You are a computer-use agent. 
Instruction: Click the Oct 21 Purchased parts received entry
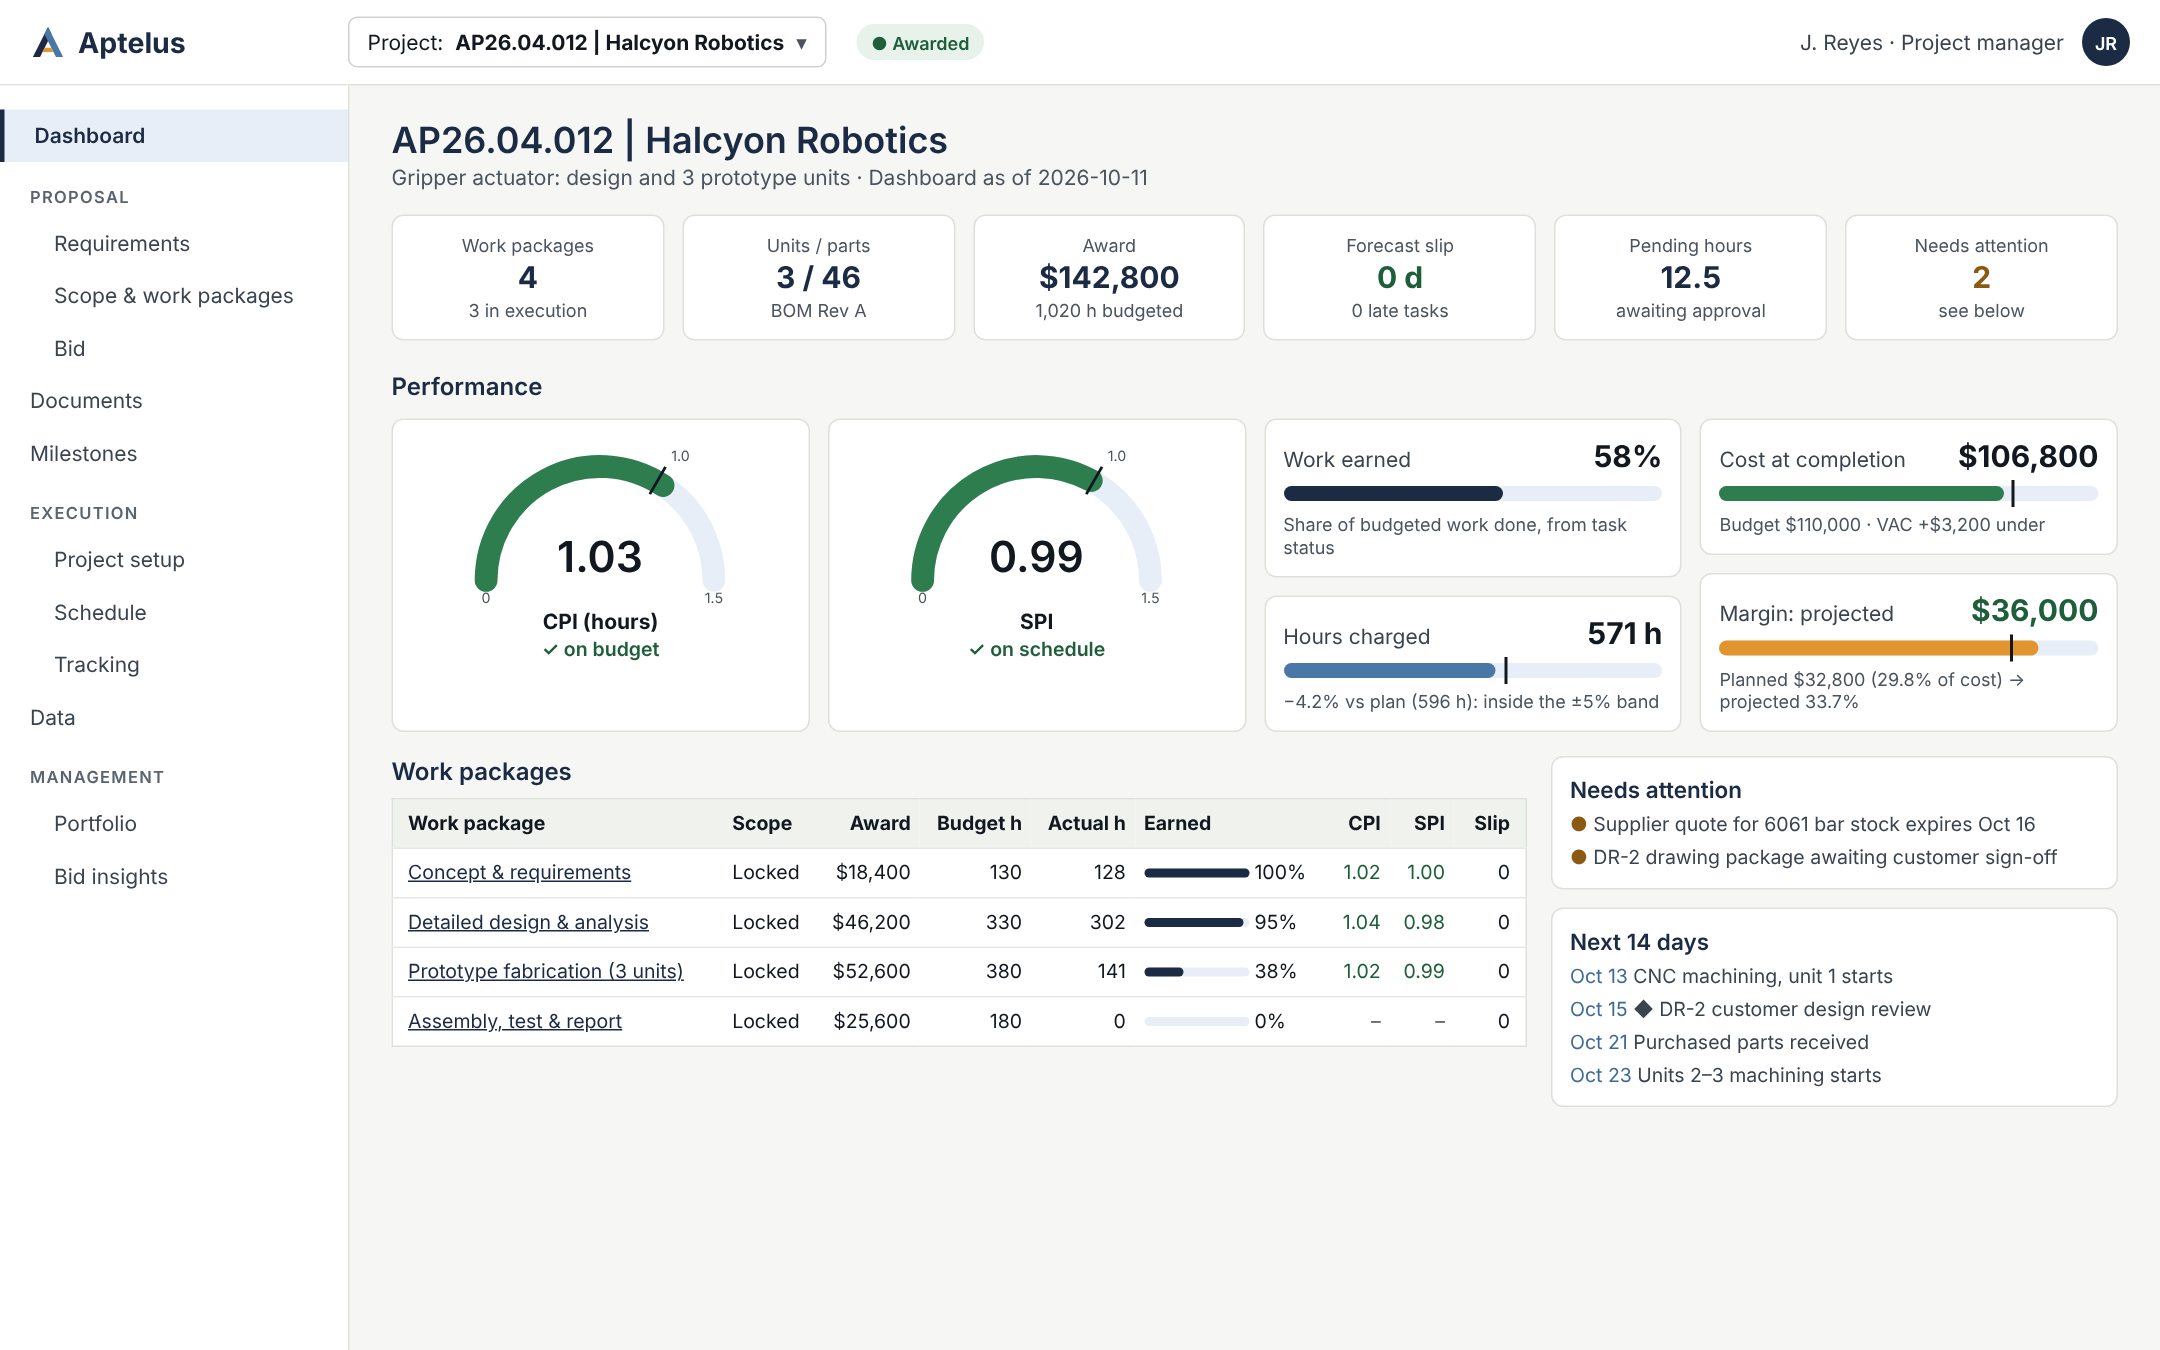(1719, 1042)
